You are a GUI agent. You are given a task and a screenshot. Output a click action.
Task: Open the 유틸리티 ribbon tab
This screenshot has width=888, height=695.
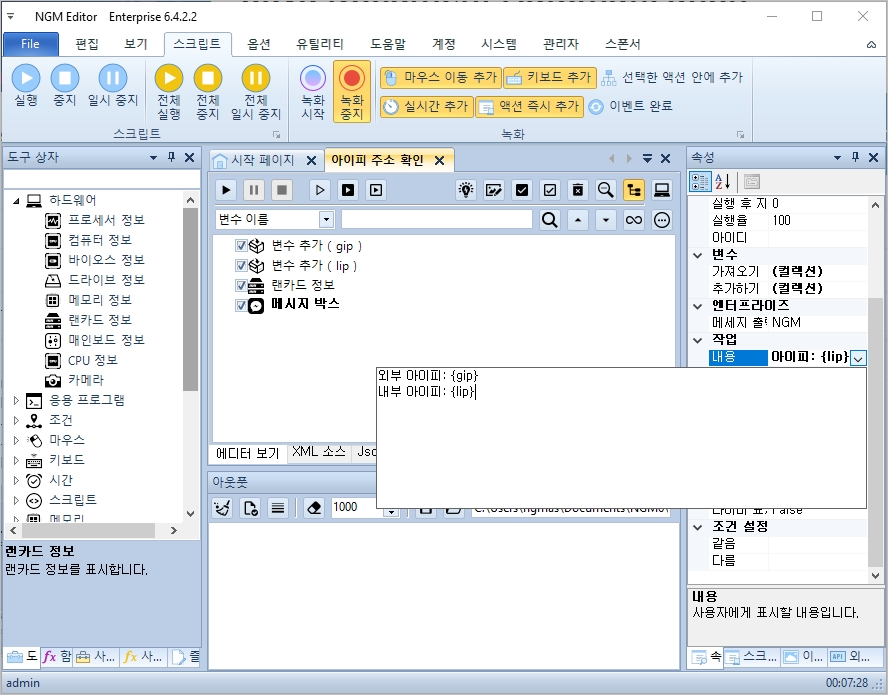click(320, 44)
